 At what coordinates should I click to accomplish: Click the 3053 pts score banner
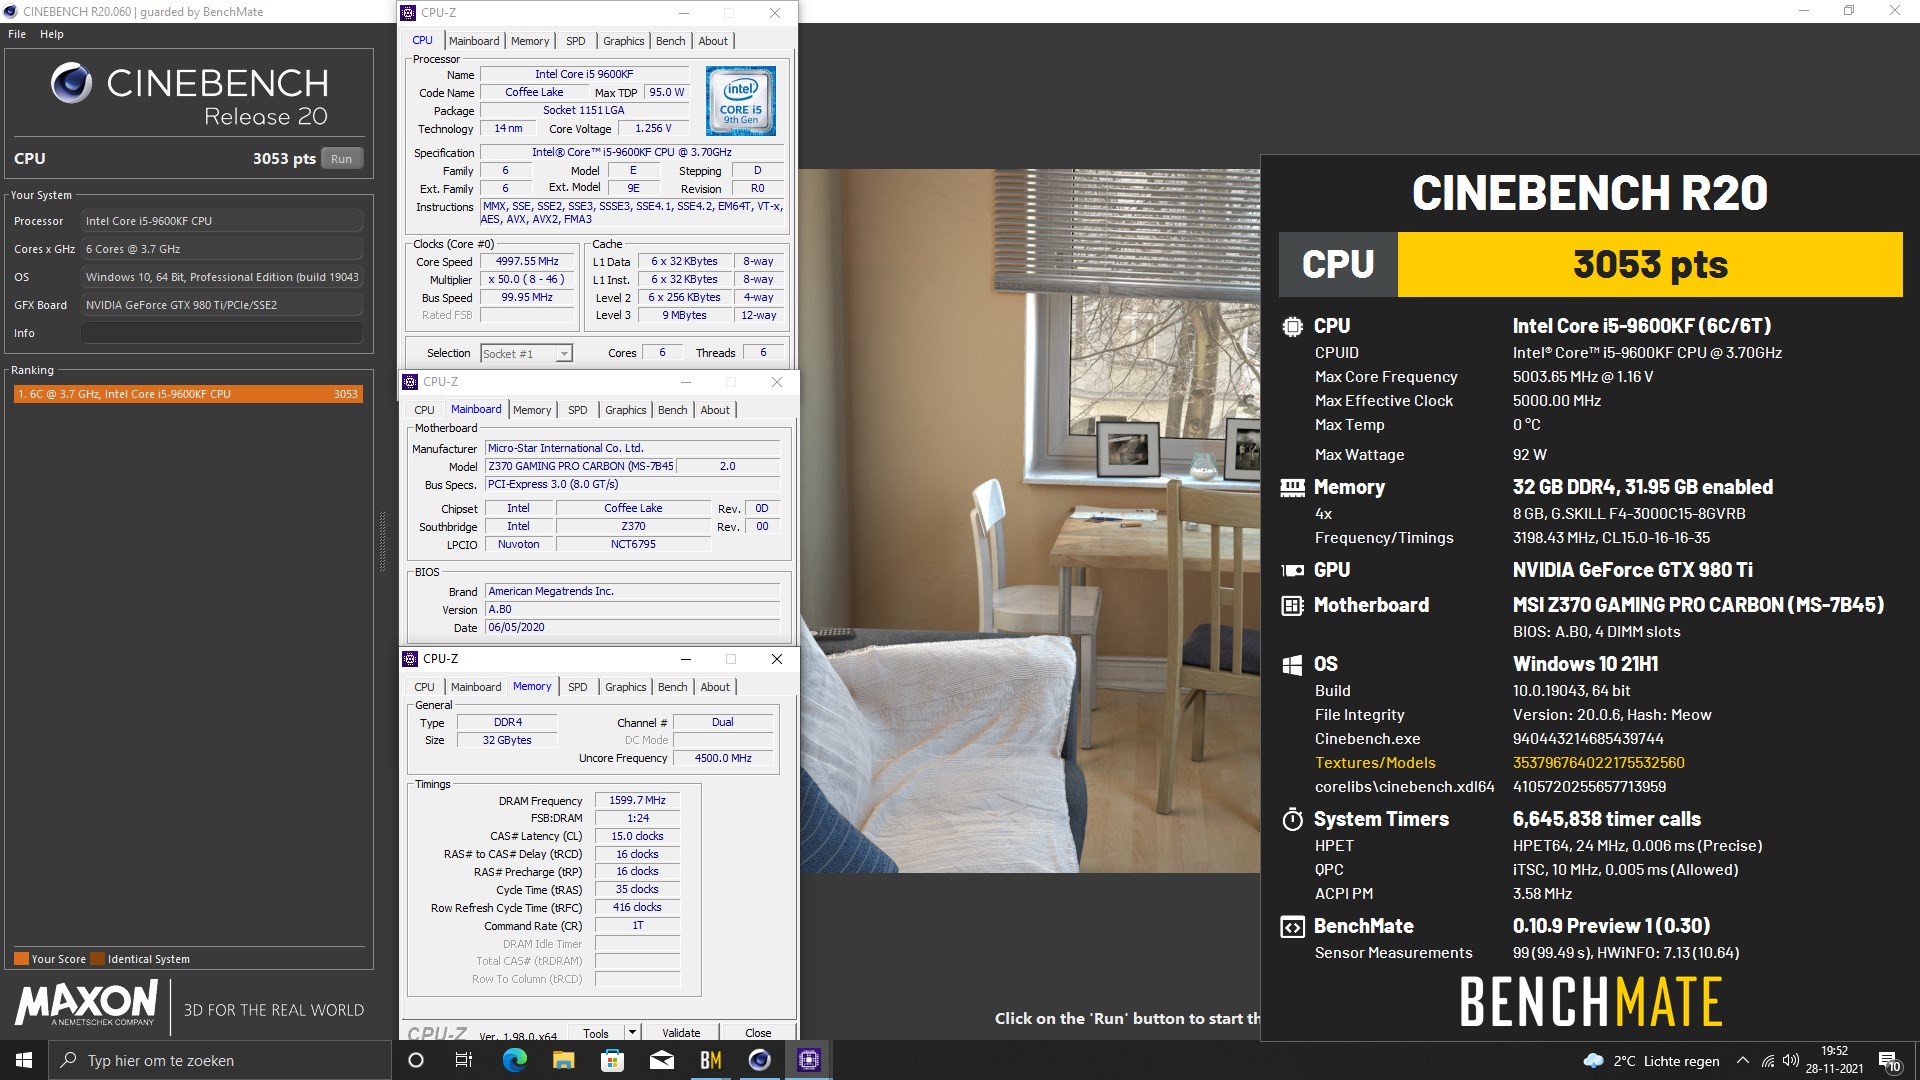(1650, 265)
